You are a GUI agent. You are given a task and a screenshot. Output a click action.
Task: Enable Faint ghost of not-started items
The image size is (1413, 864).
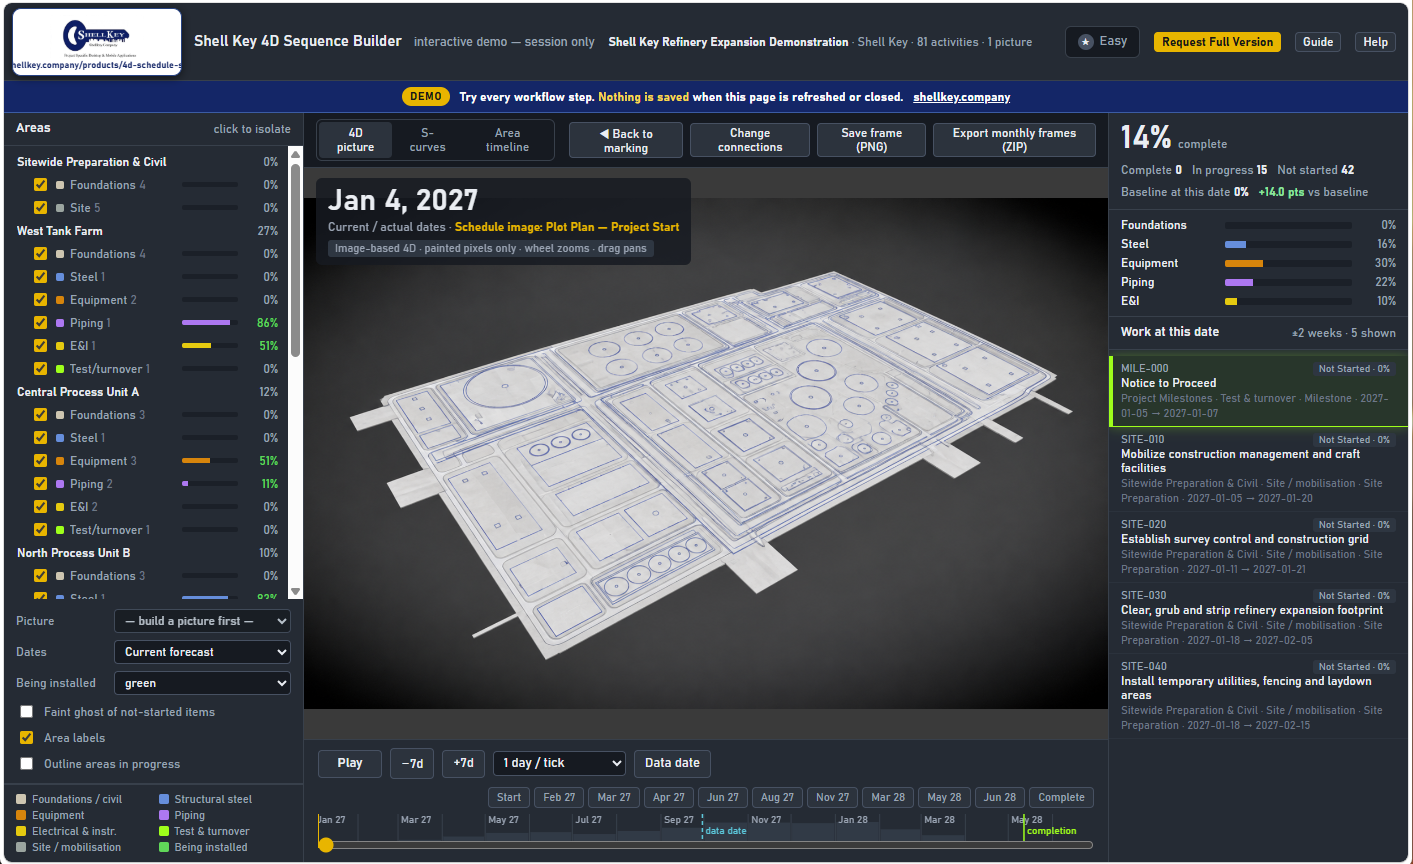click(x=27, y=712)
